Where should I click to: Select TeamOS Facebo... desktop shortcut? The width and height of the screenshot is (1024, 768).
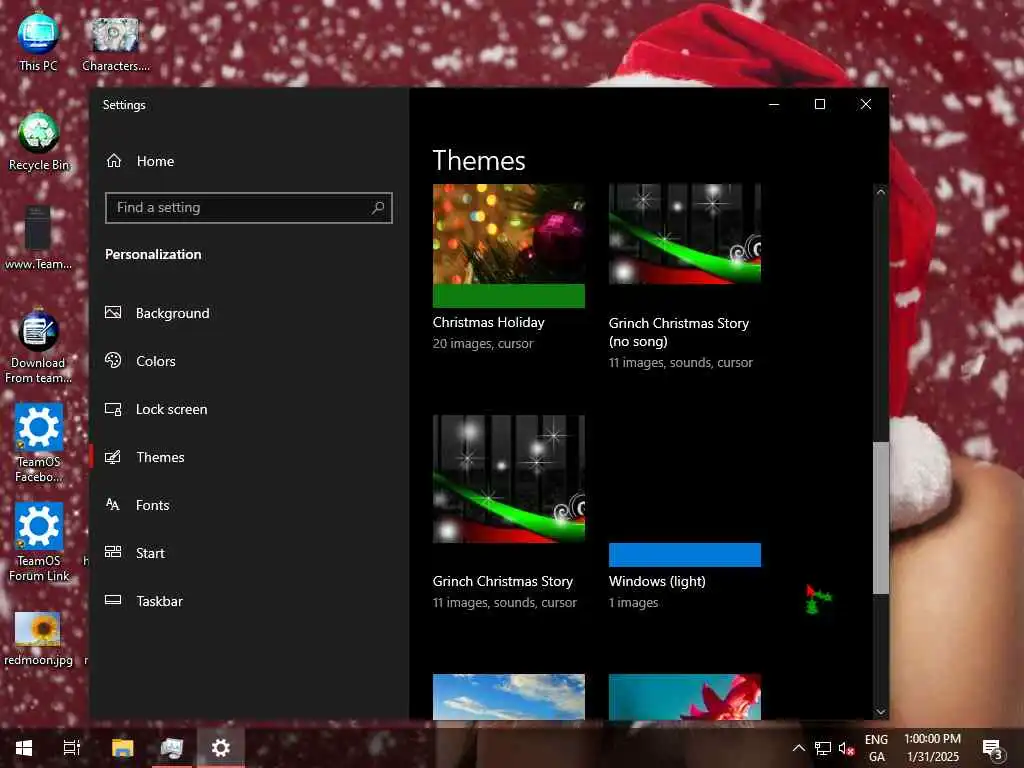coord(39,443)
